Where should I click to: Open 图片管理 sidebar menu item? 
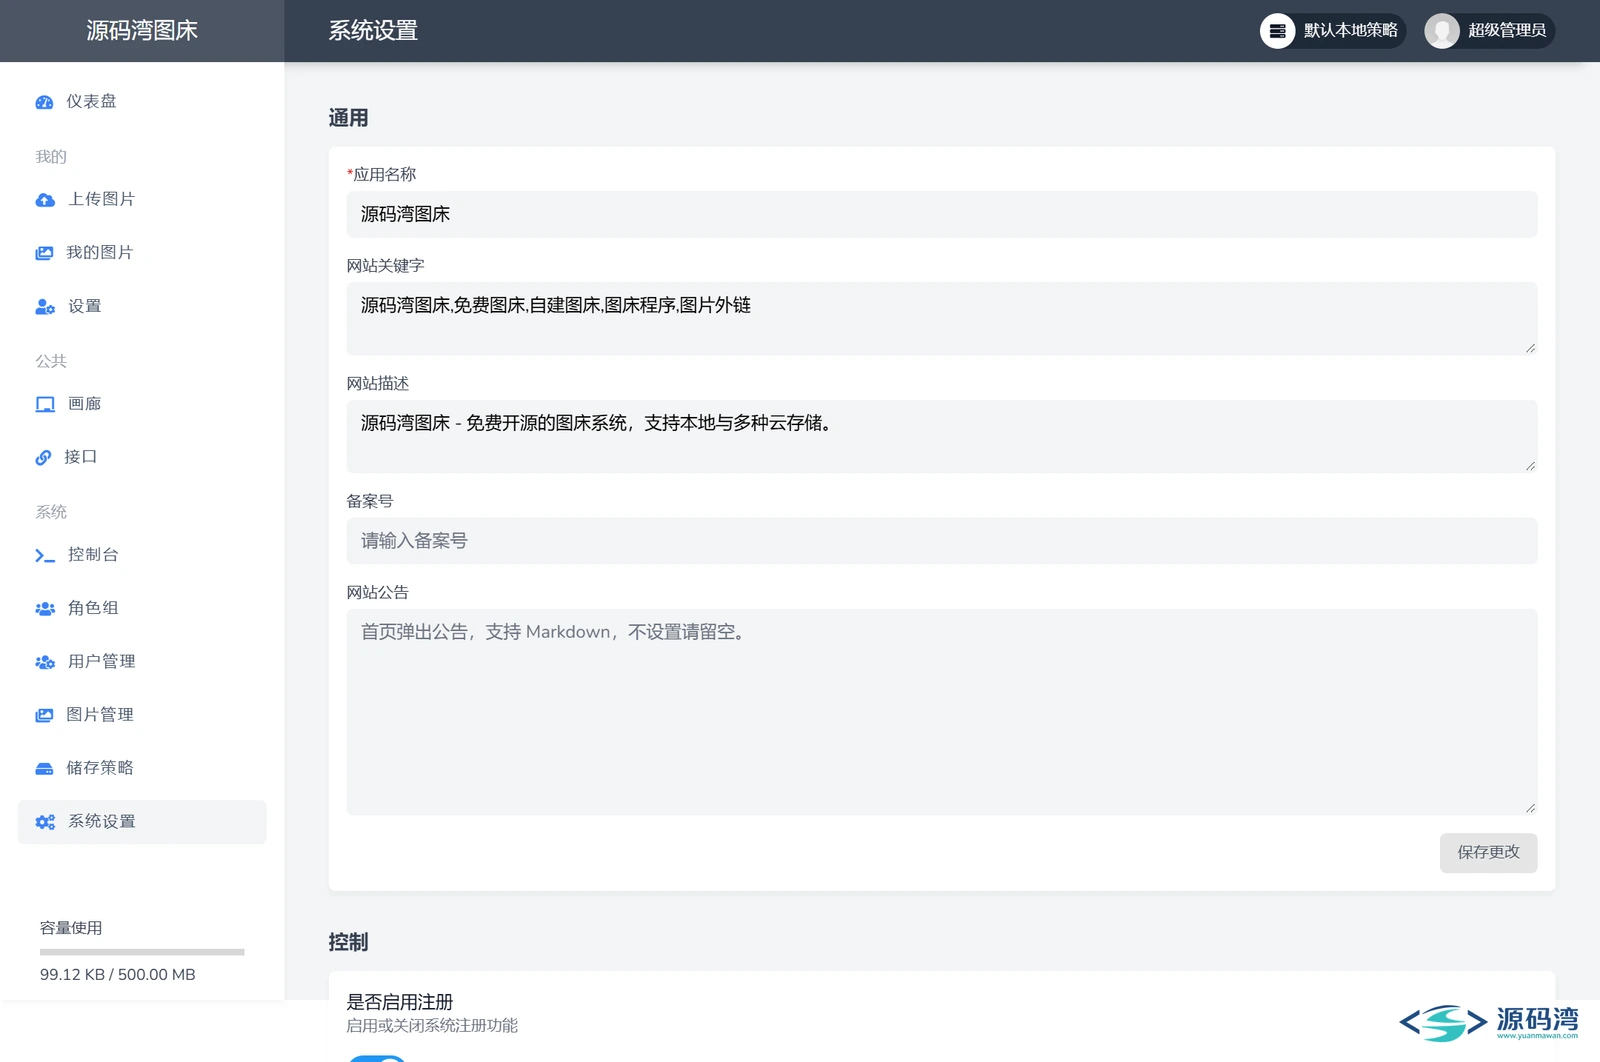click(x=142, y=715)
